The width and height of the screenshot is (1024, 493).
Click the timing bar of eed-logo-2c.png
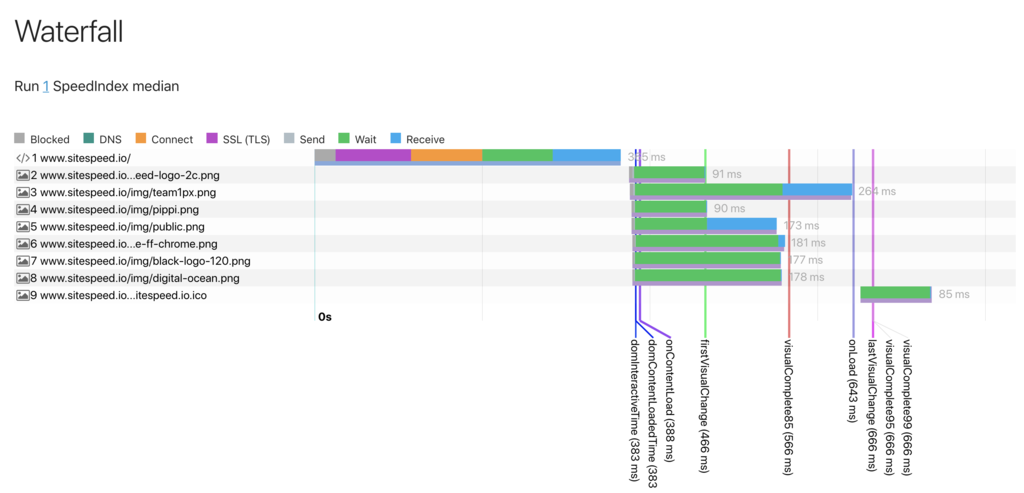tap(667, 174)
